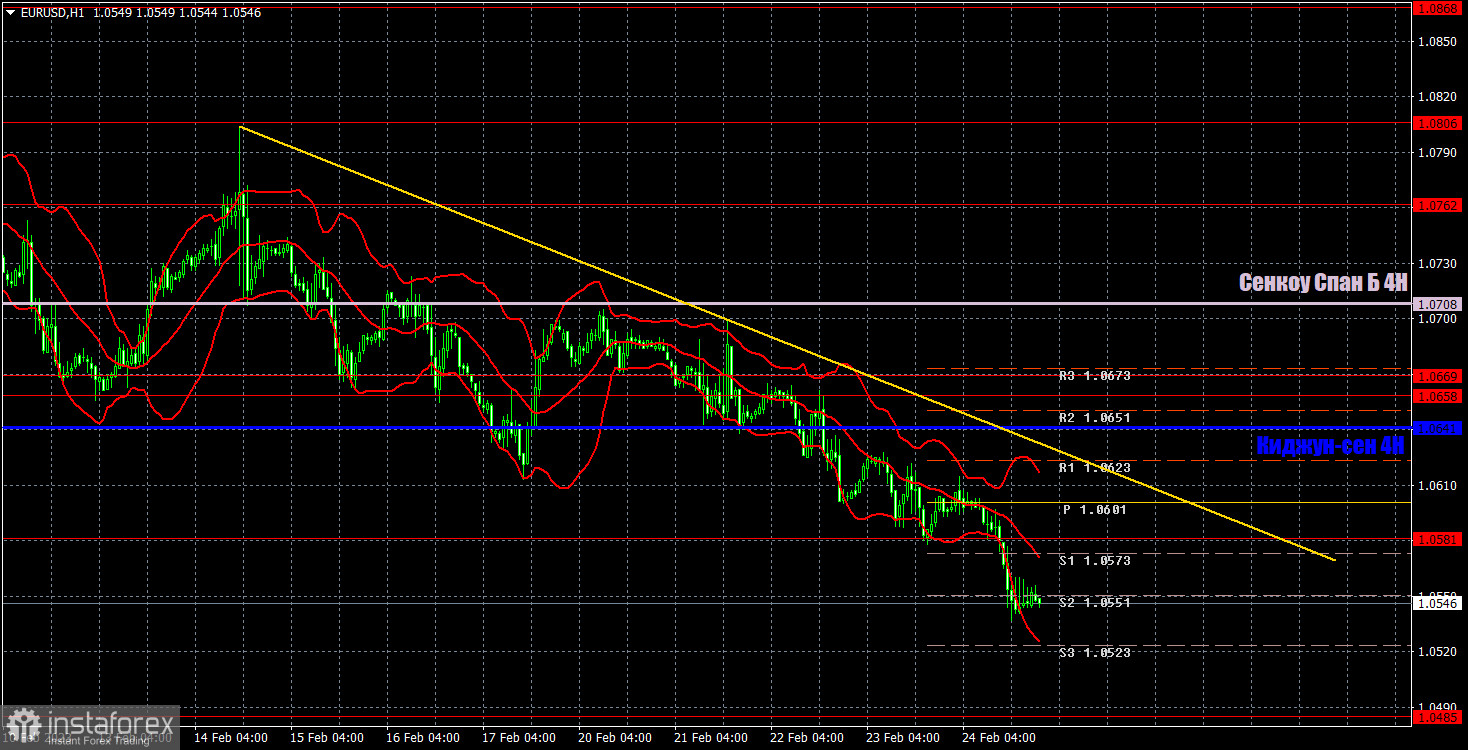Click the red 1.0485 price tag
The image size is (1468, 750).
1439,716
